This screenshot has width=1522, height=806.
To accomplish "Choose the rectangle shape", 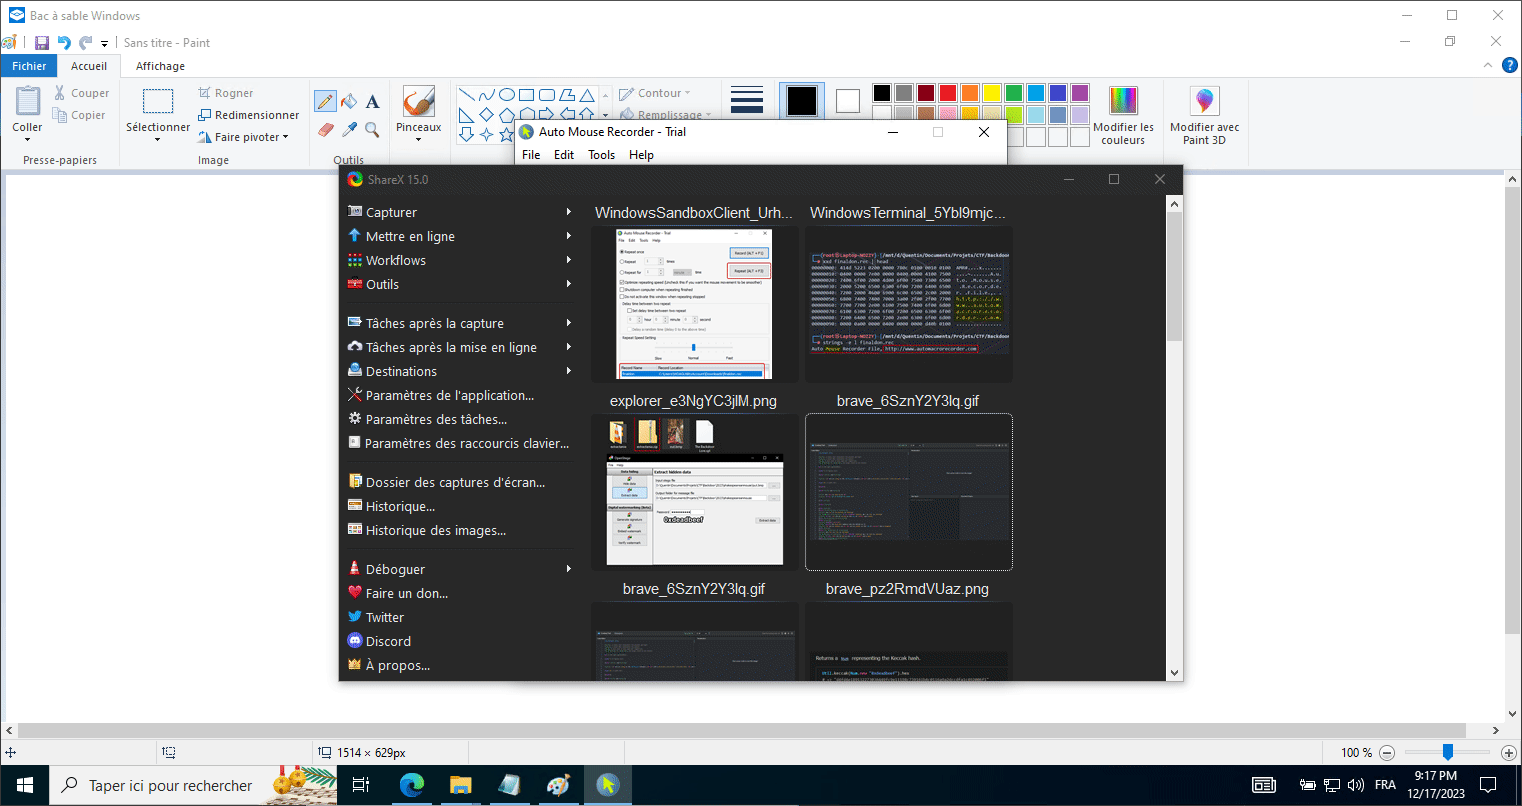I will (x=527, y=95).
